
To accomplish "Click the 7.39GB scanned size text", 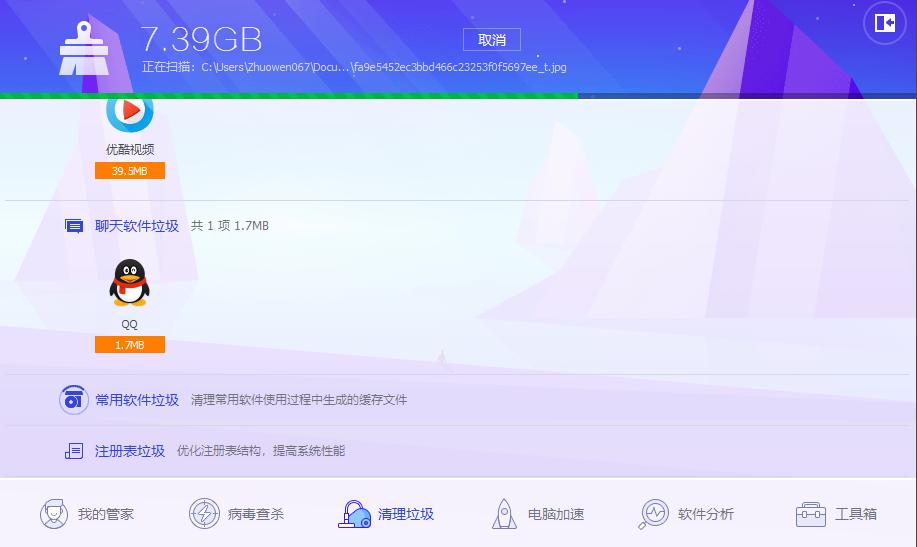I will click(x=201, y=40).
